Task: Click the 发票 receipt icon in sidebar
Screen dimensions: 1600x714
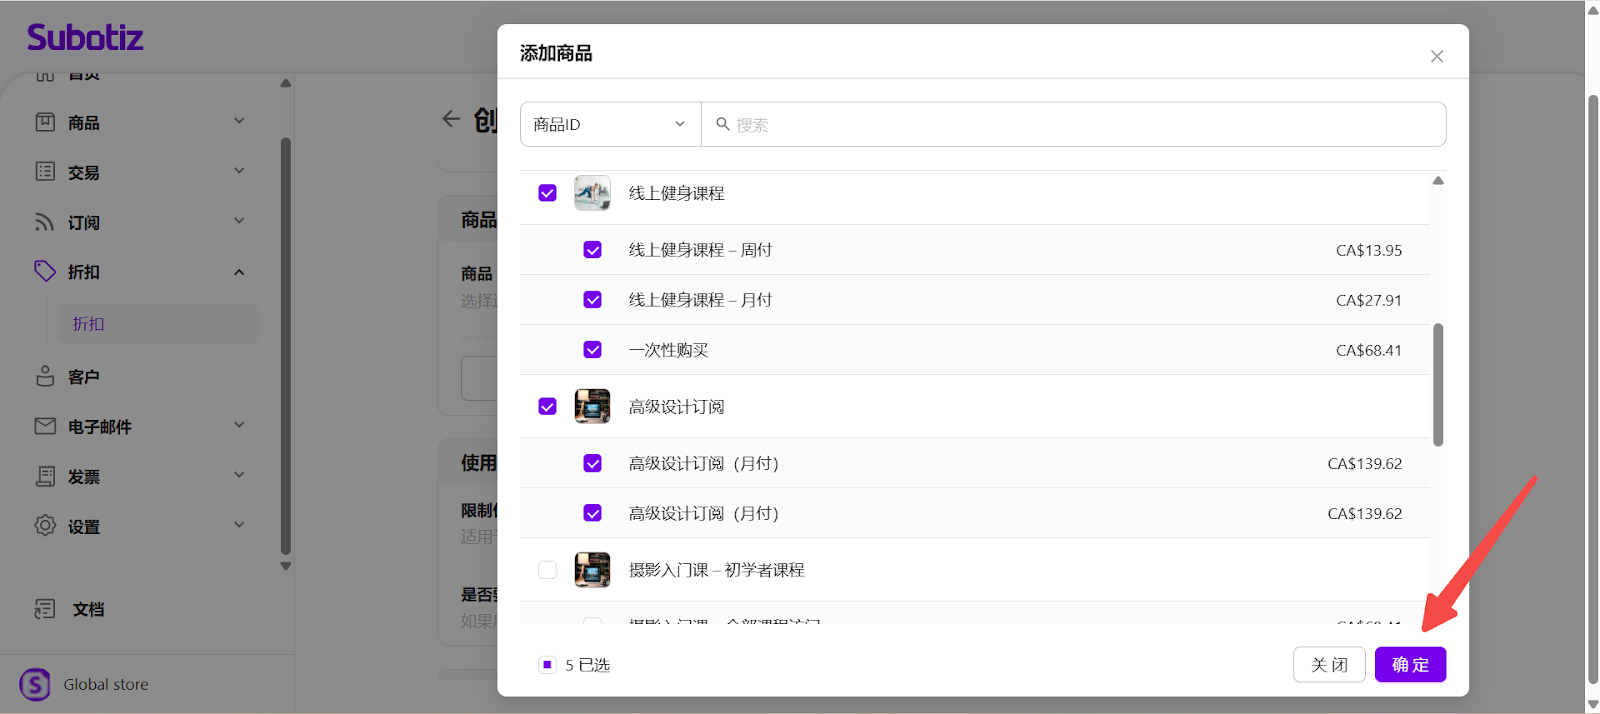Action: pos(45,476)
